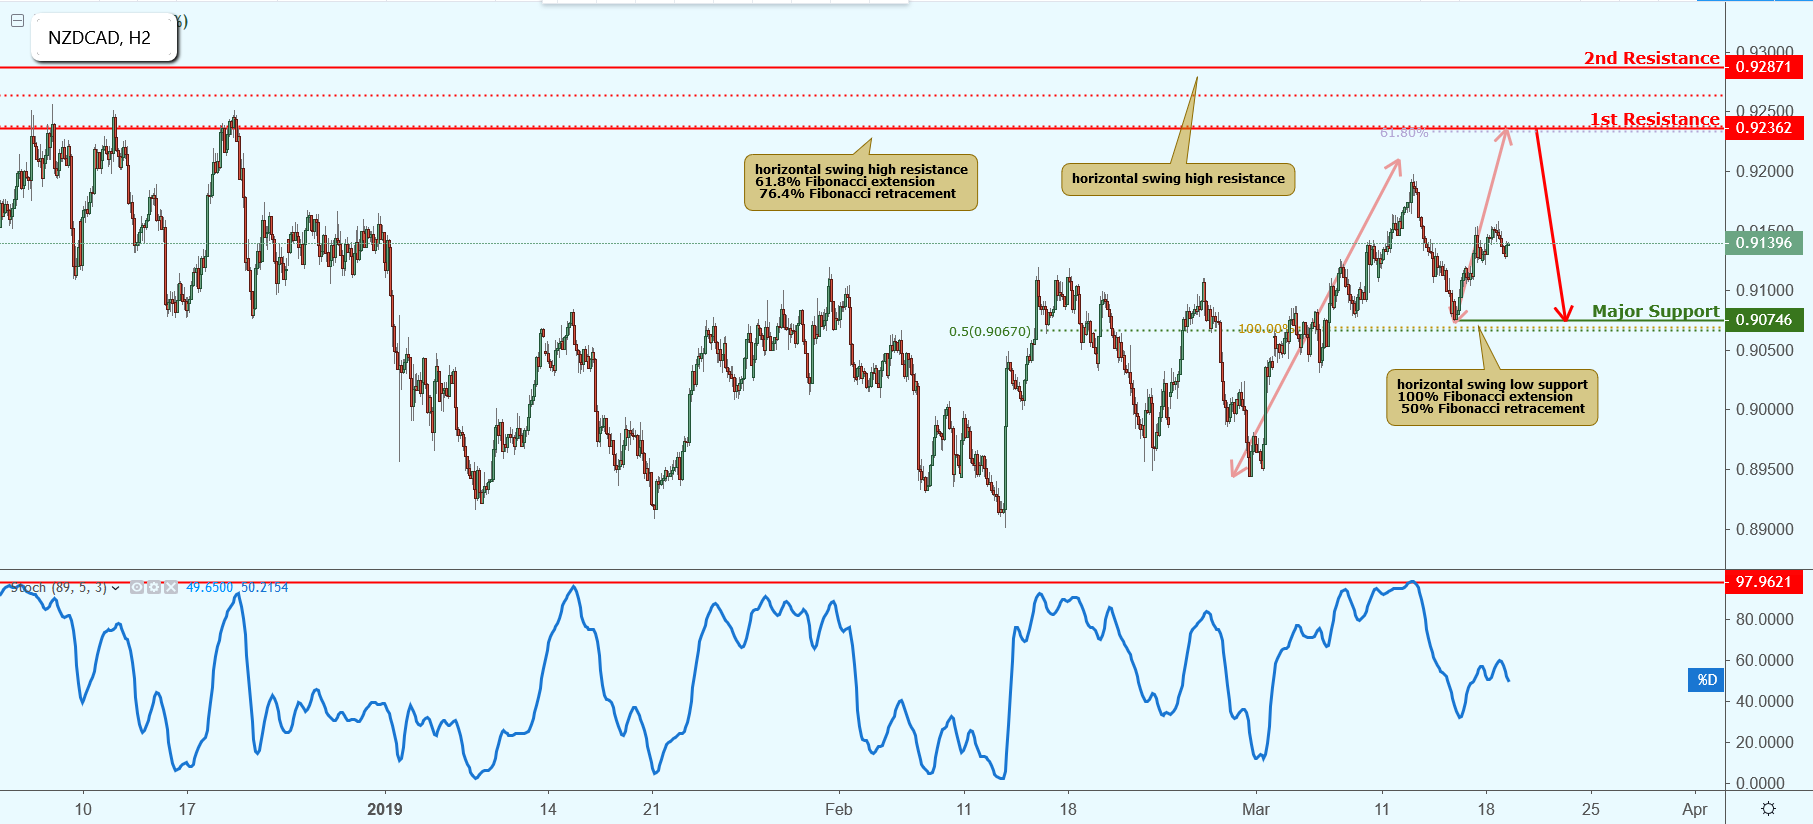Open Stoch indicator settings gear
Viewport: 1813px width, 824px height.
coord(154,588)
